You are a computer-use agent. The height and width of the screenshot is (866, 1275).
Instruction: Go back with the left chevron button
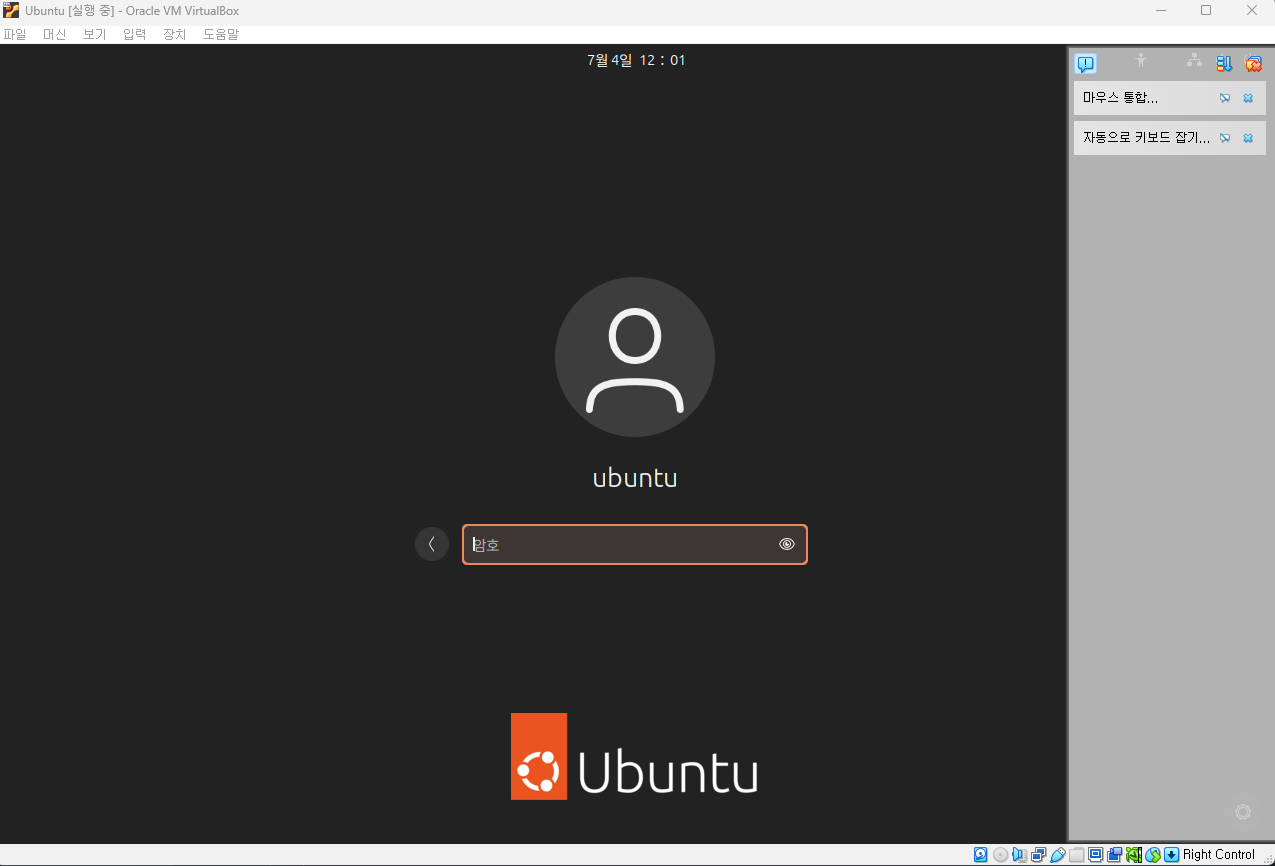432,544
